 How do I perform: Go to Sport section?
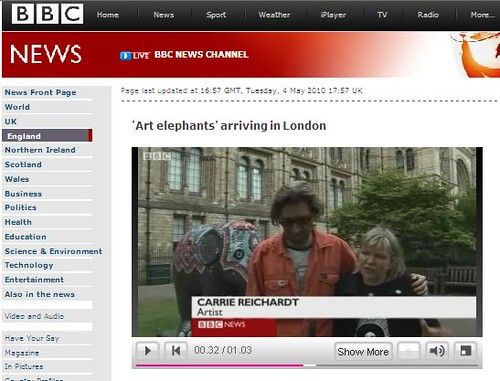pos(216,15)
